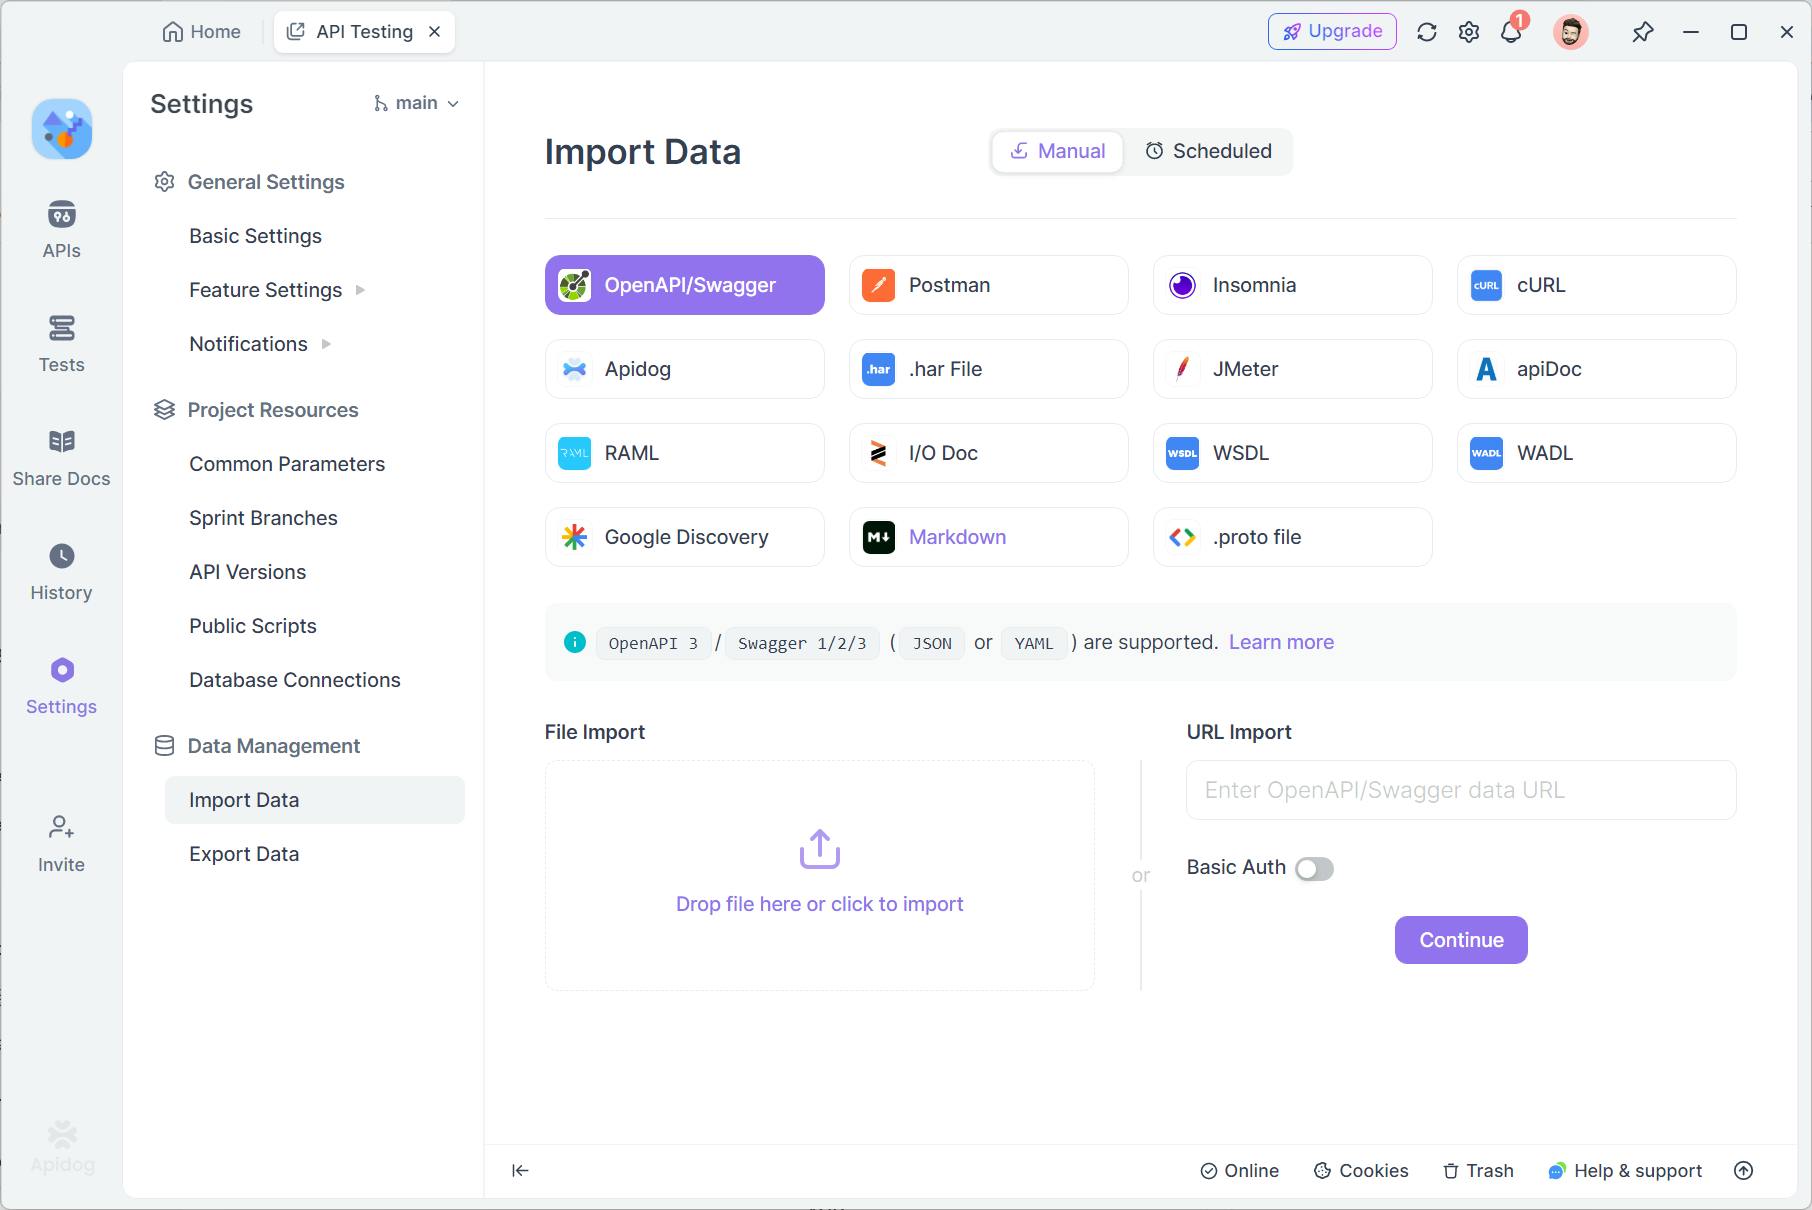Select the API Testing tab
This screenshot has height=1210, width=1812.
click(364, 32)
